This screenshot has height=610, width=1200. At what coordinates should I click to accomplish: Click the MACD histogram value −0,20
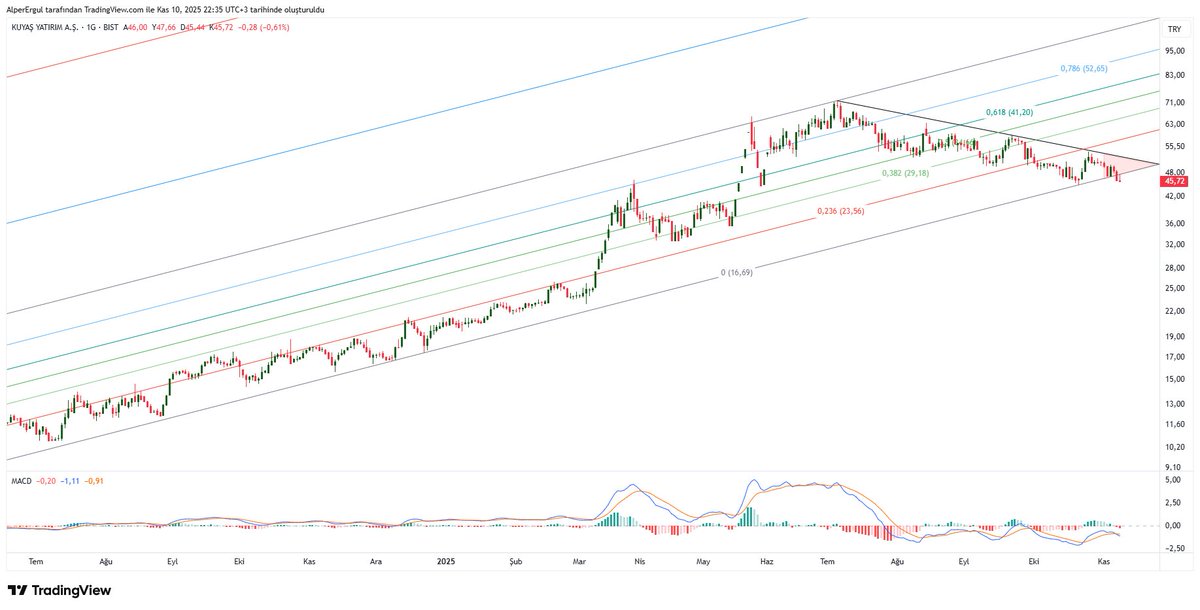[x=46, y=481]
